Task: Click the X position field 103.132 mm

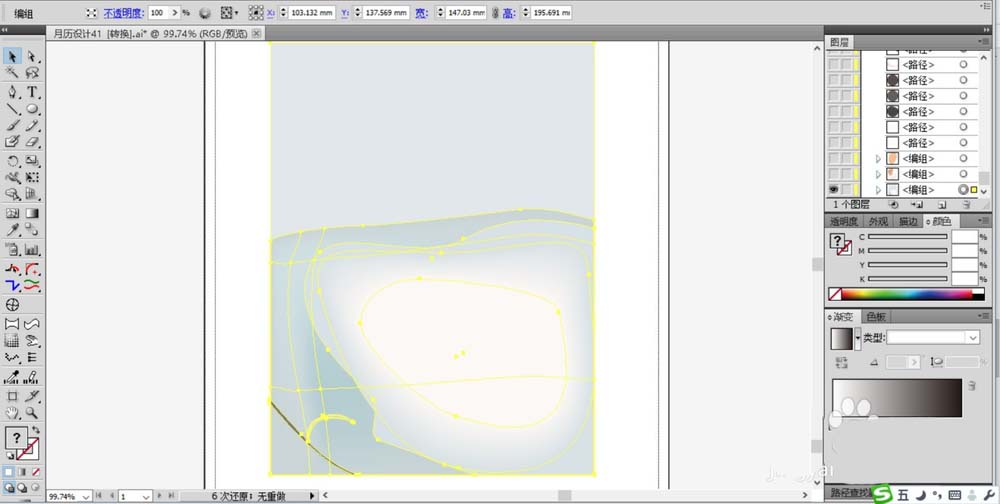Action: pos(311,13)
